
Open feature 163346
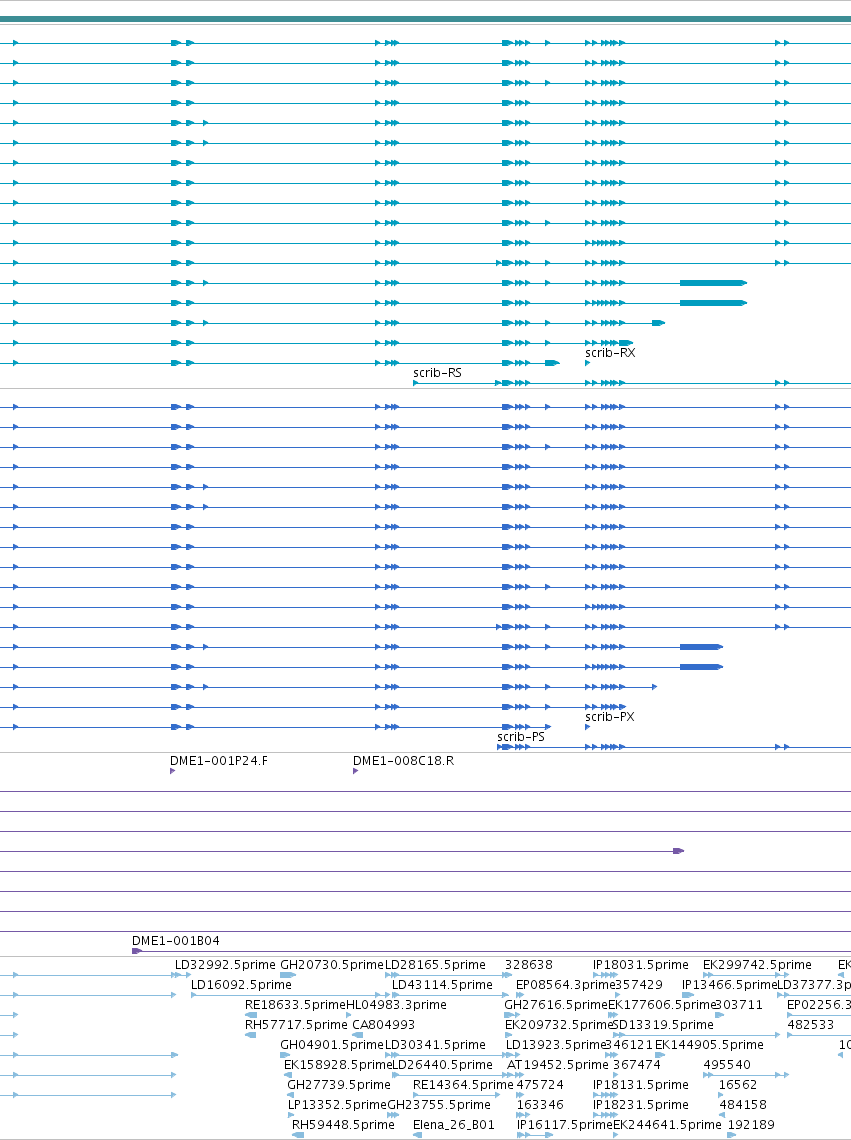540,1104
